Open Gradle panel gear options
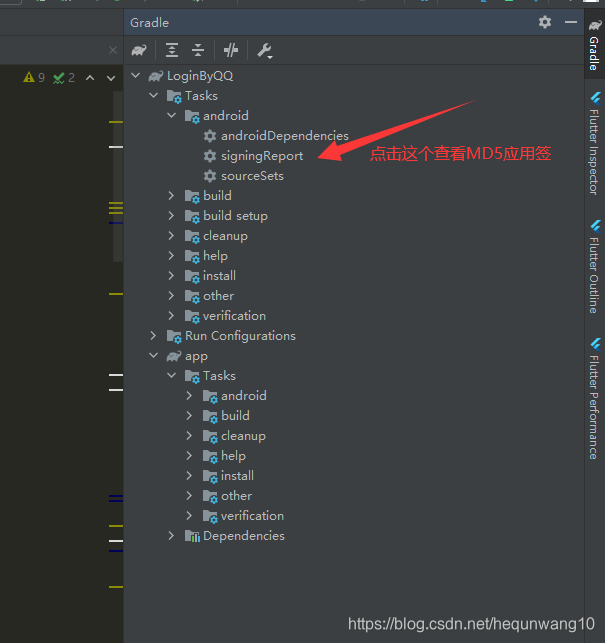This screenshot has width=605, height=643. 545,22
